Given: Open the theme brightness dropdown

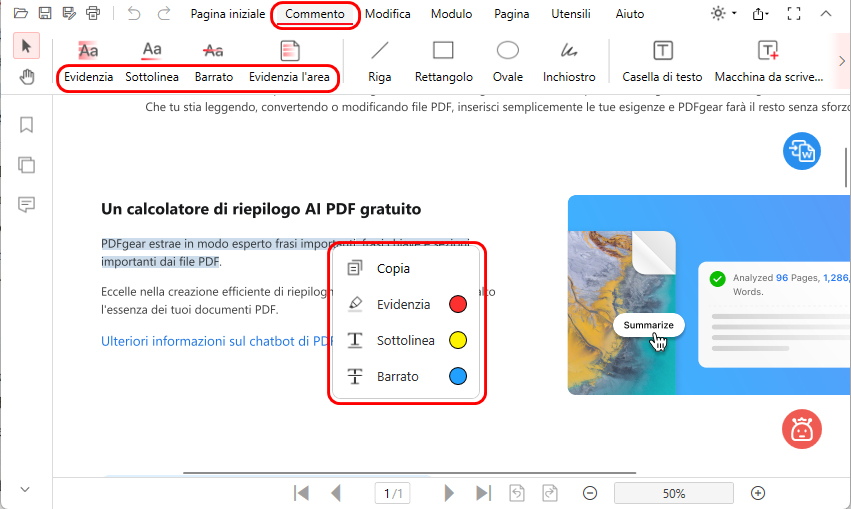Looking at the screenshot, I should pos(723,14).
